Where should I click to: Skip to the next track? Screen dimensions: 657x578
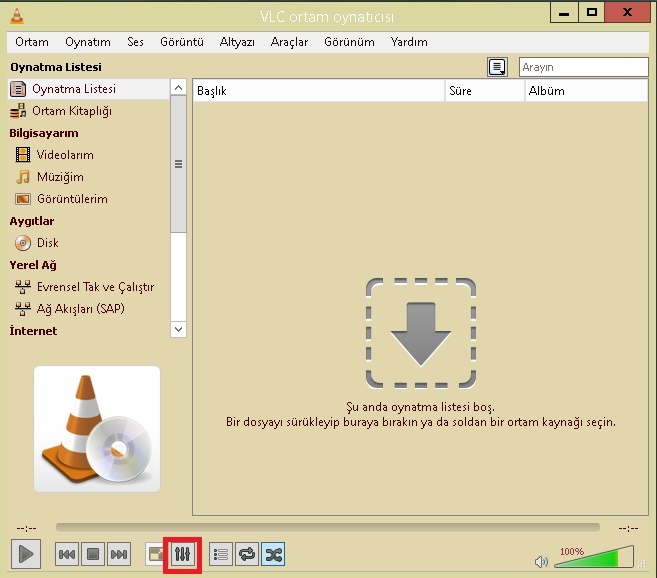click(x=119, y=554)
